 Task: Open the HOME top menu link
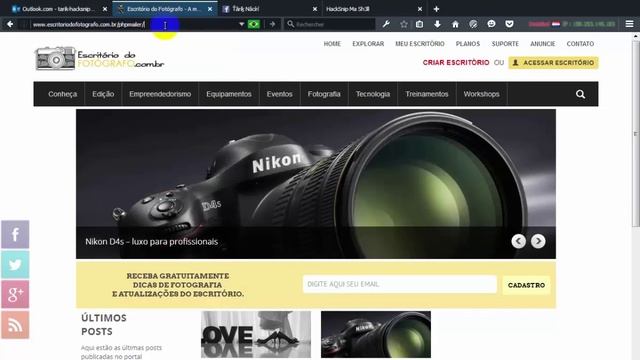(332, 44)
